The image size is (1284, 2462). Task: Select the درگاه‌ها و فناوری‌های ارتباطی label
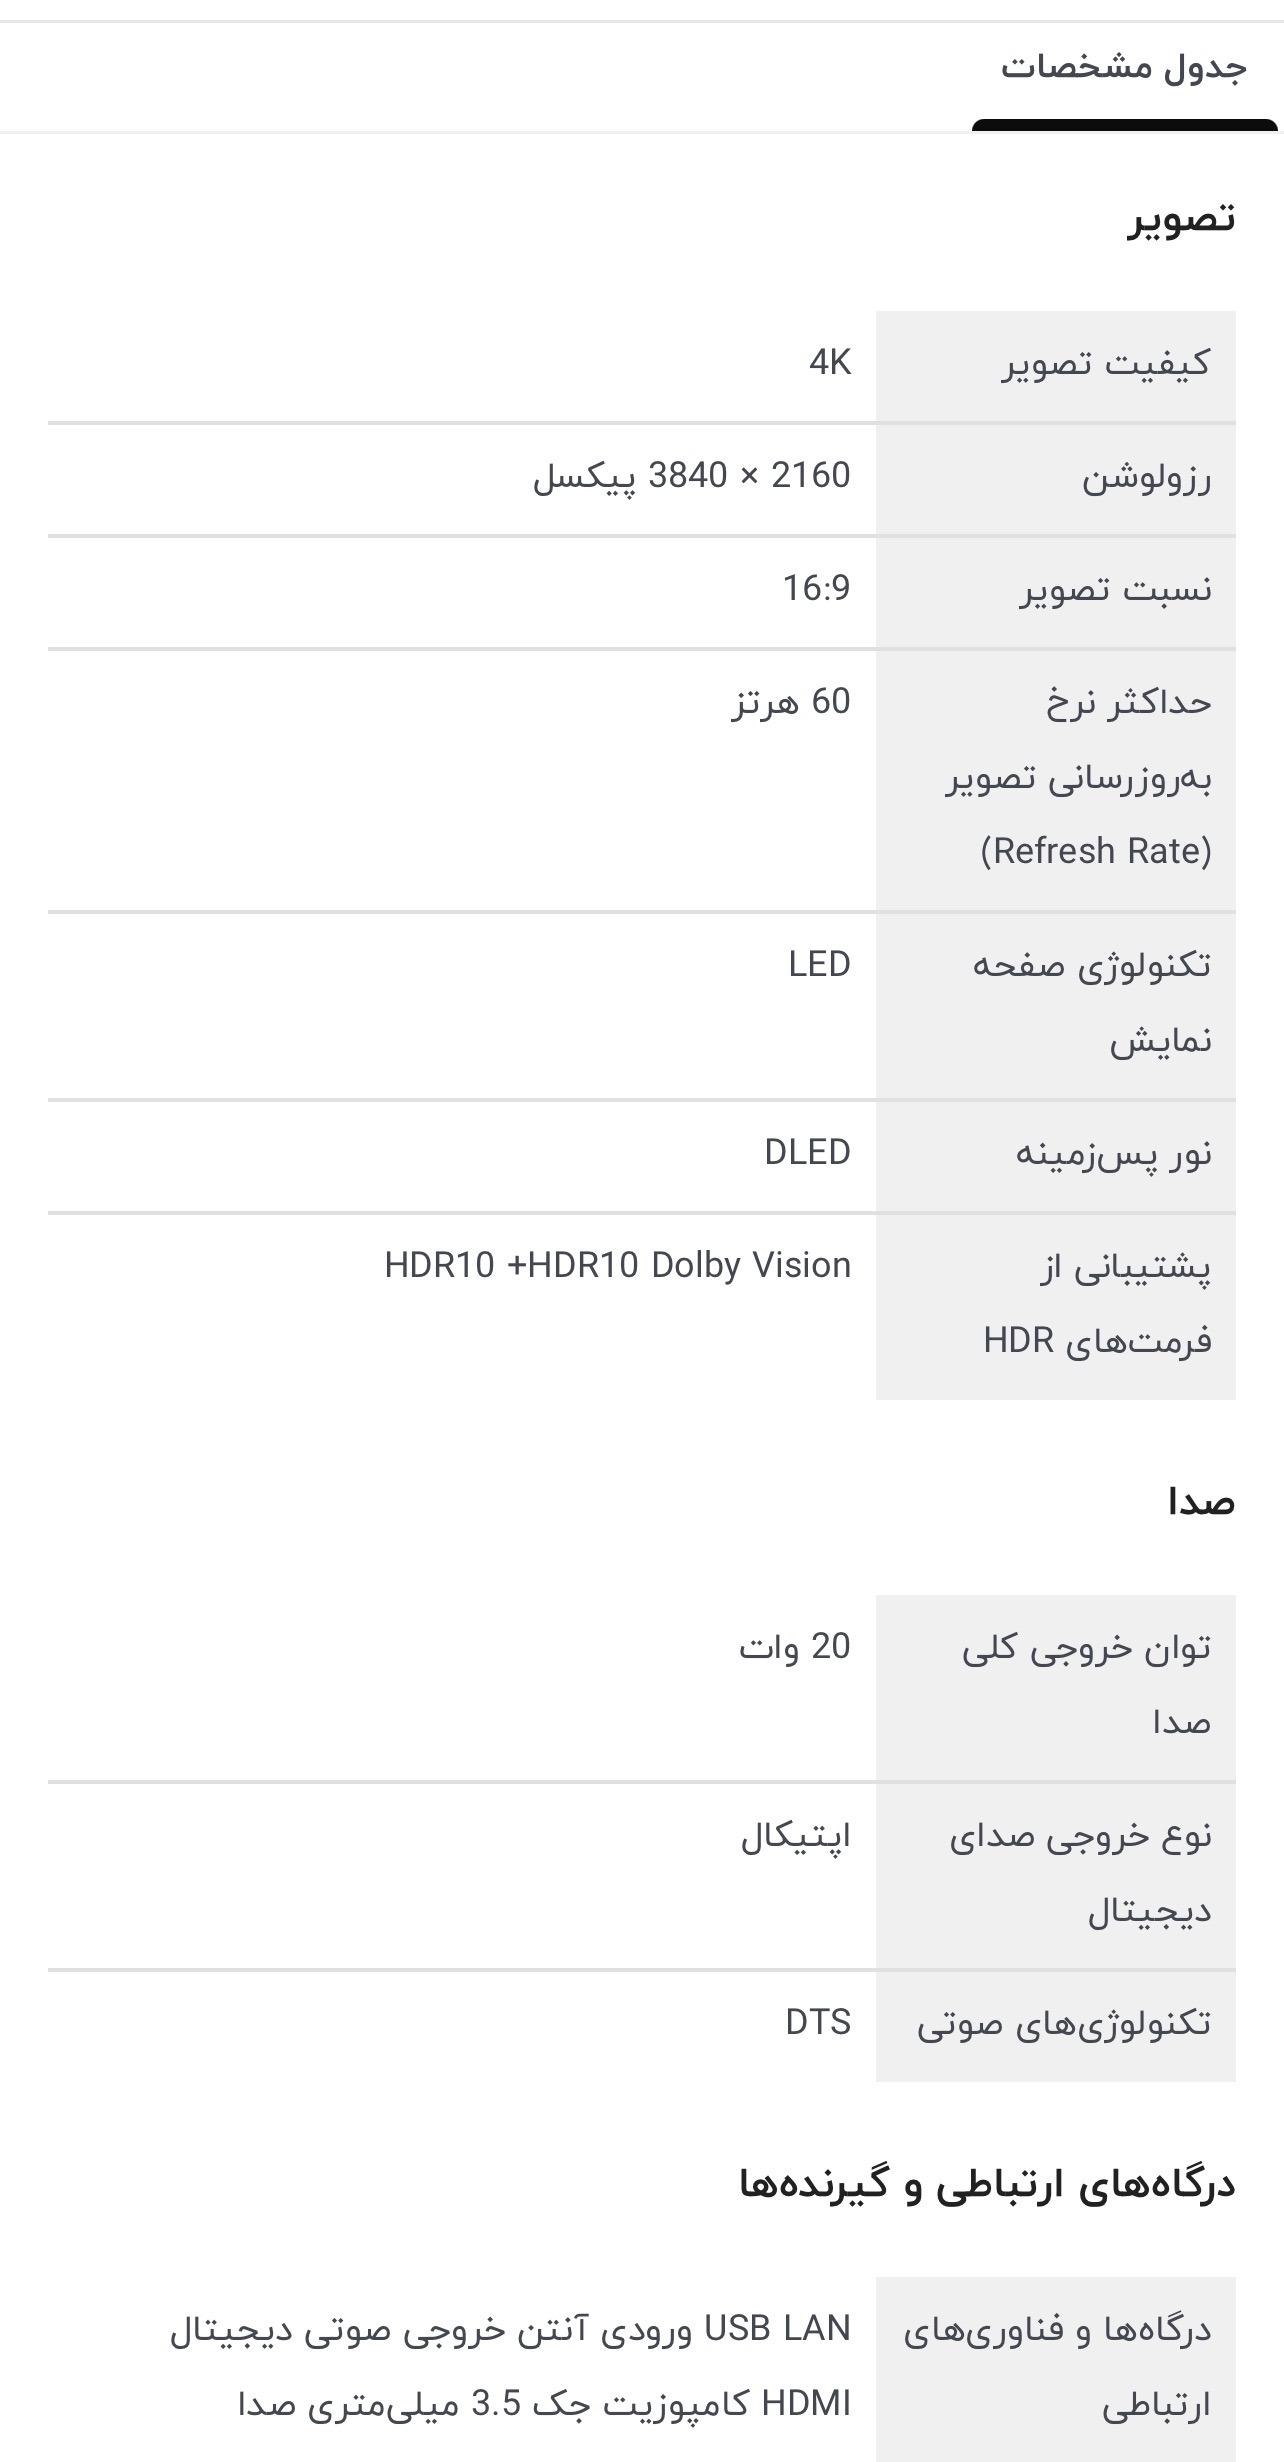pyautogui.click(x=1057, y=2367)
